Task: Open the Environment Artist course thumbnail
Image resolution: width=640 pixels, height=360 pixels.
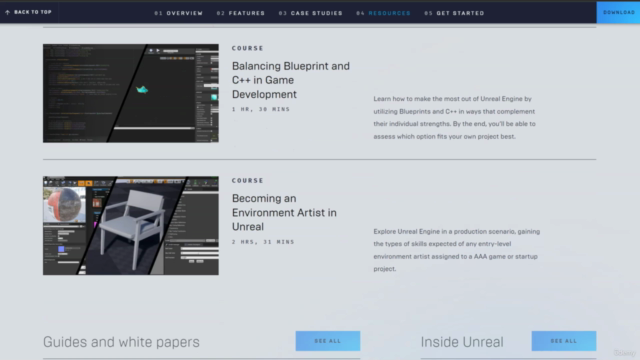Action: click(131, 226)
